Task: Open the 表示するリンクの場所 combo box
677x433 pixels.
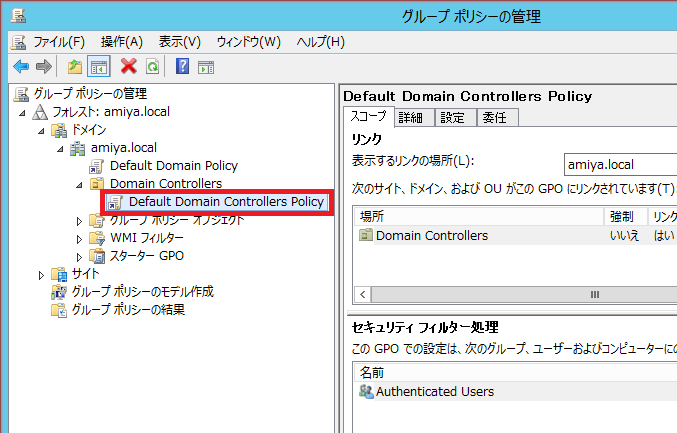Action: [620, 164]
